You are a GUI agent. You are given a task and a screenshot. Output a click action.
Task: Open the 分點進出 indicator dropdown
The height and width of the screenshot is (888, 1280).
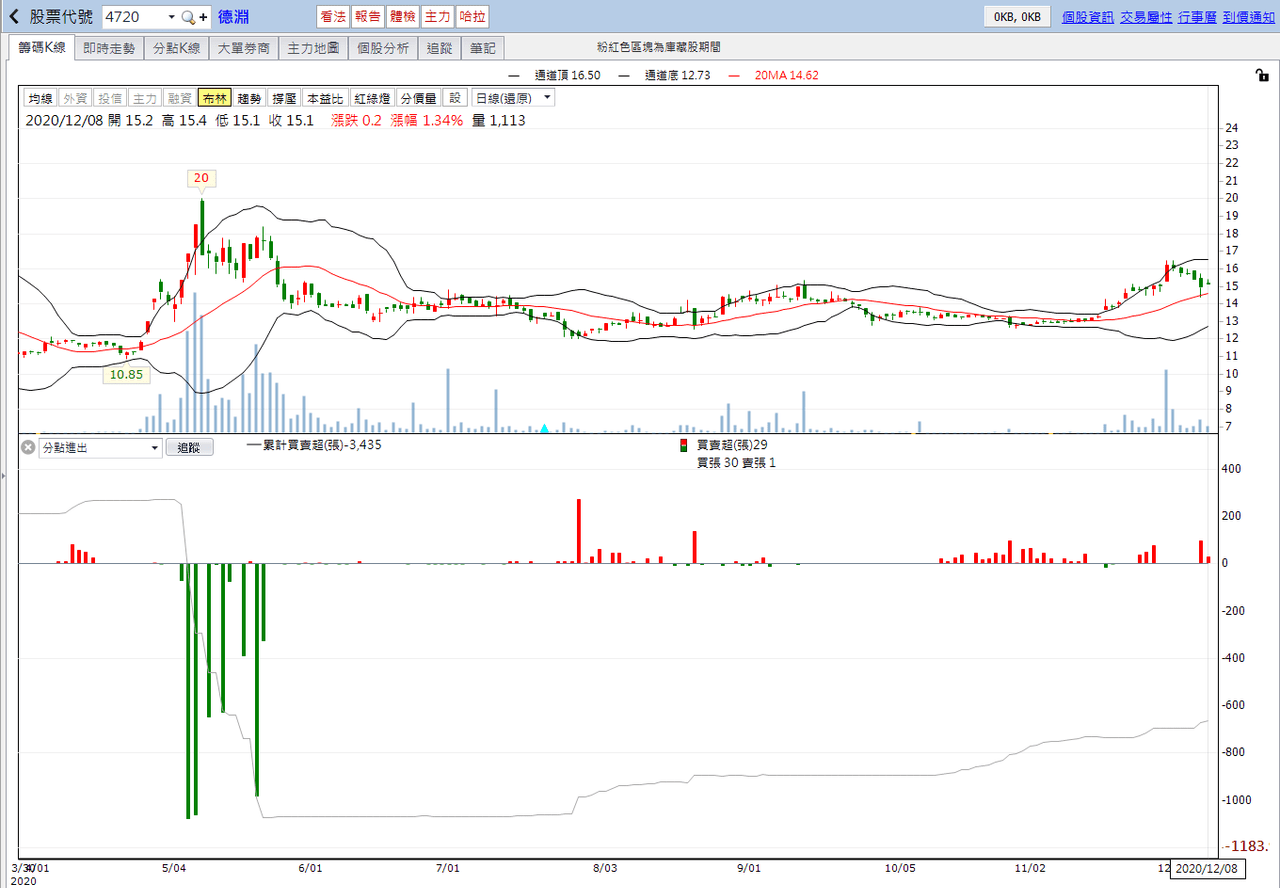pos(100,448)
